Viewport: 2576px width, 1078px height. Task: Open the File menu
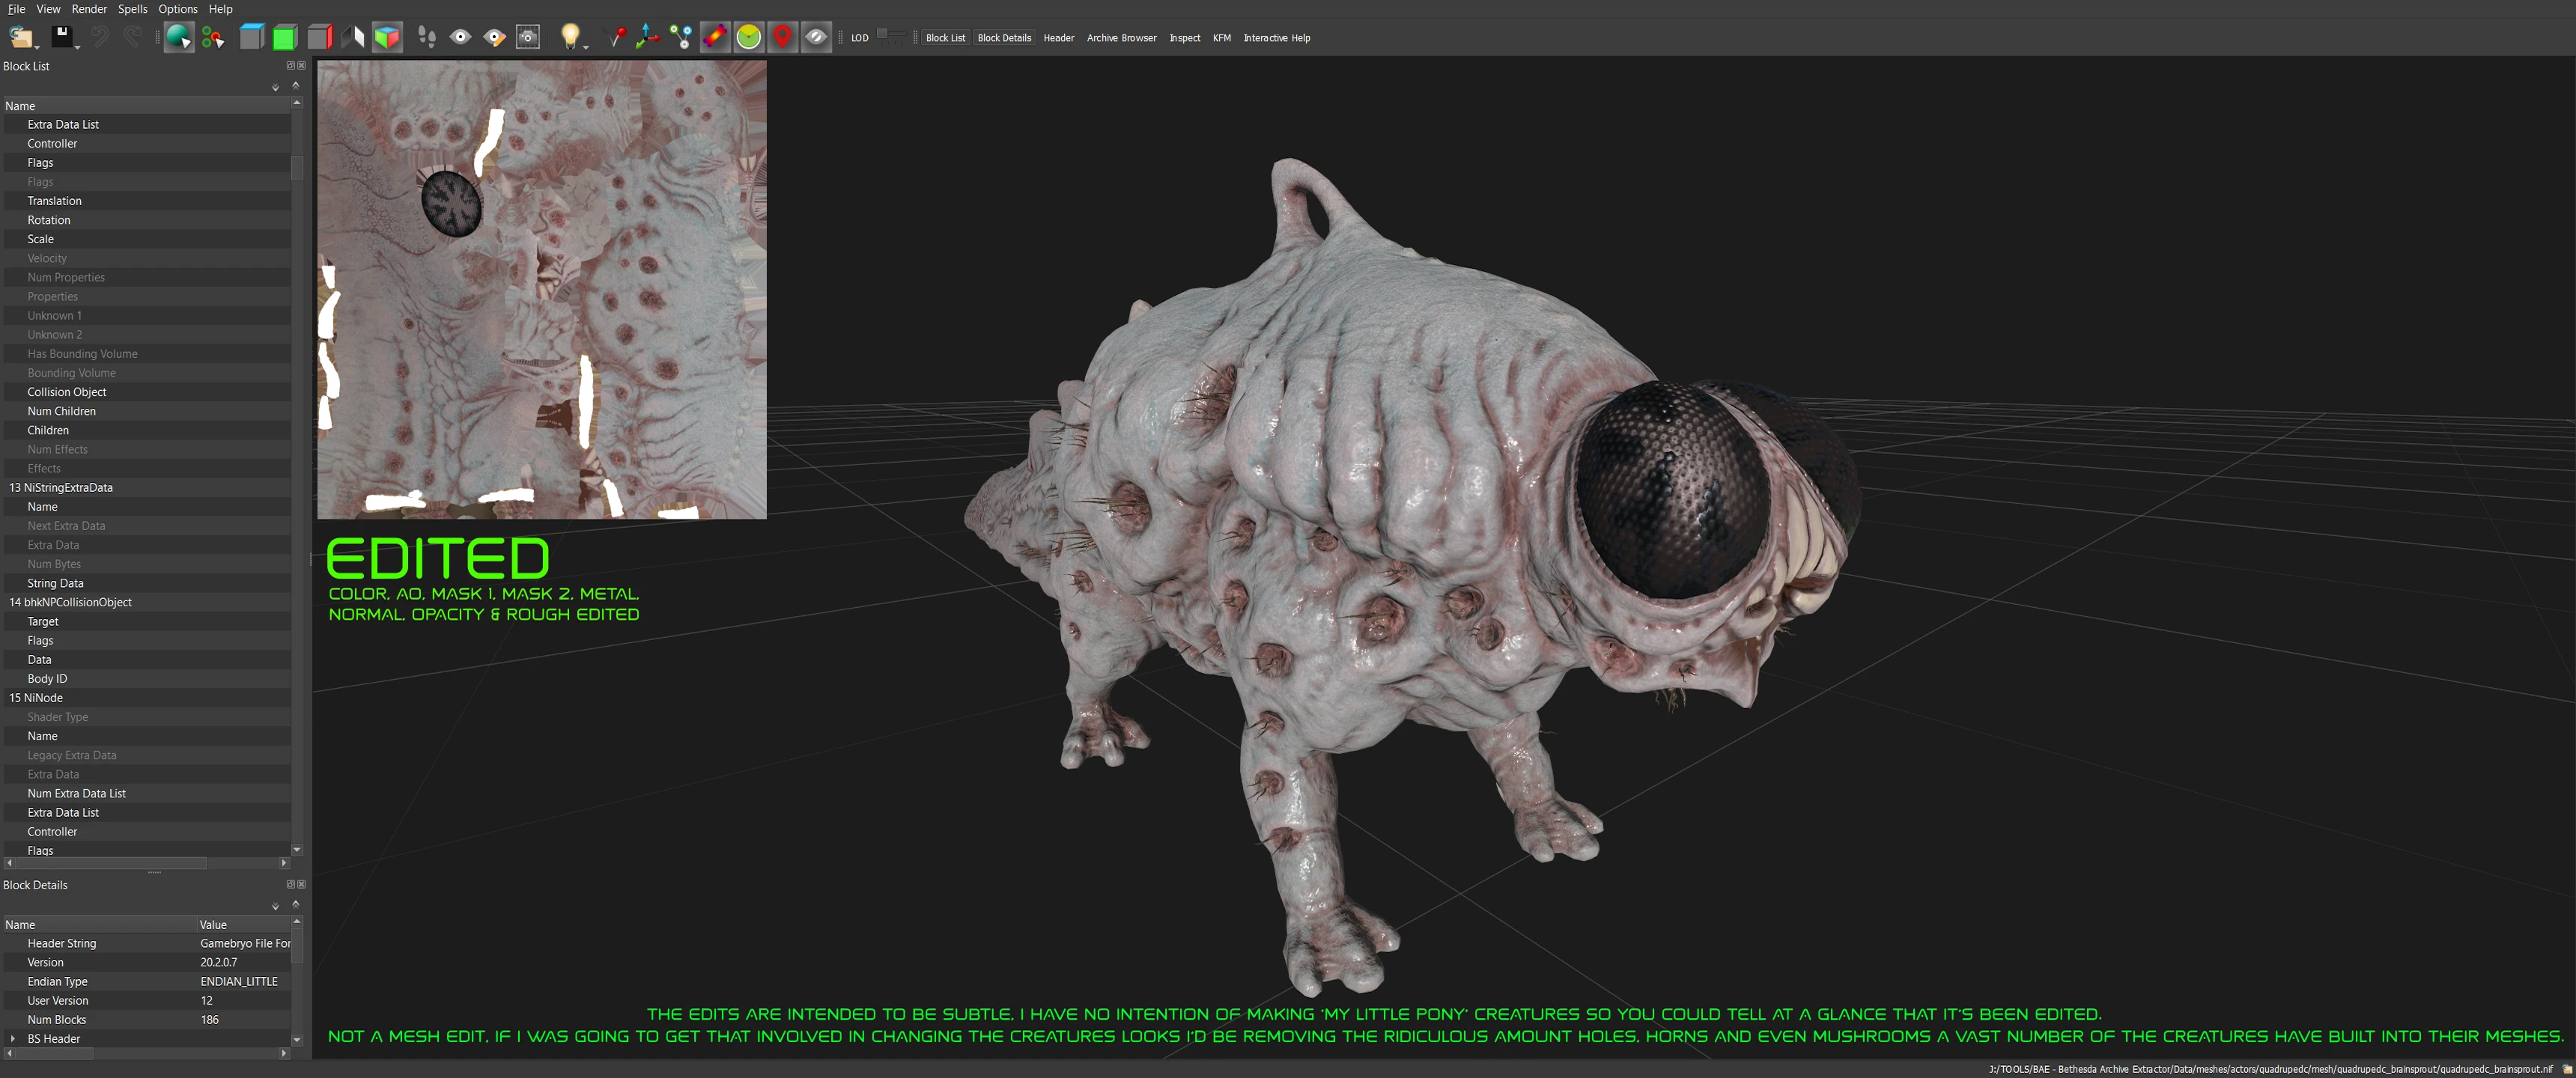(16, 9)
